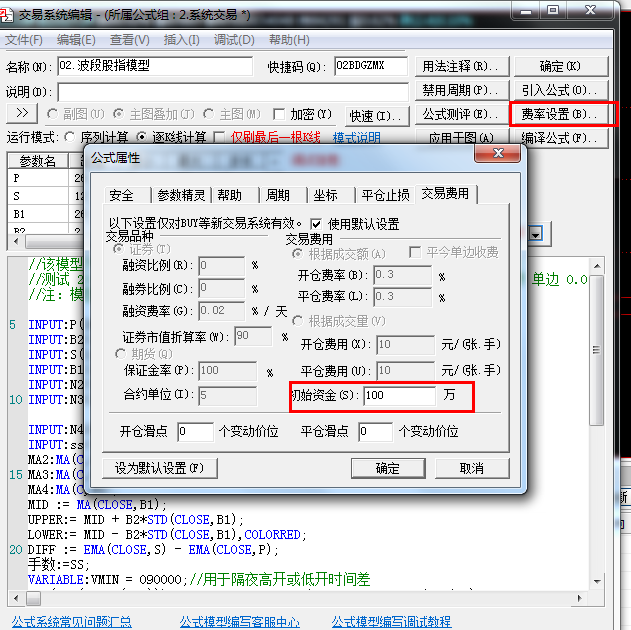Click the 快速(I) button
Screen dimensions: 631x630
coord(377,116)
